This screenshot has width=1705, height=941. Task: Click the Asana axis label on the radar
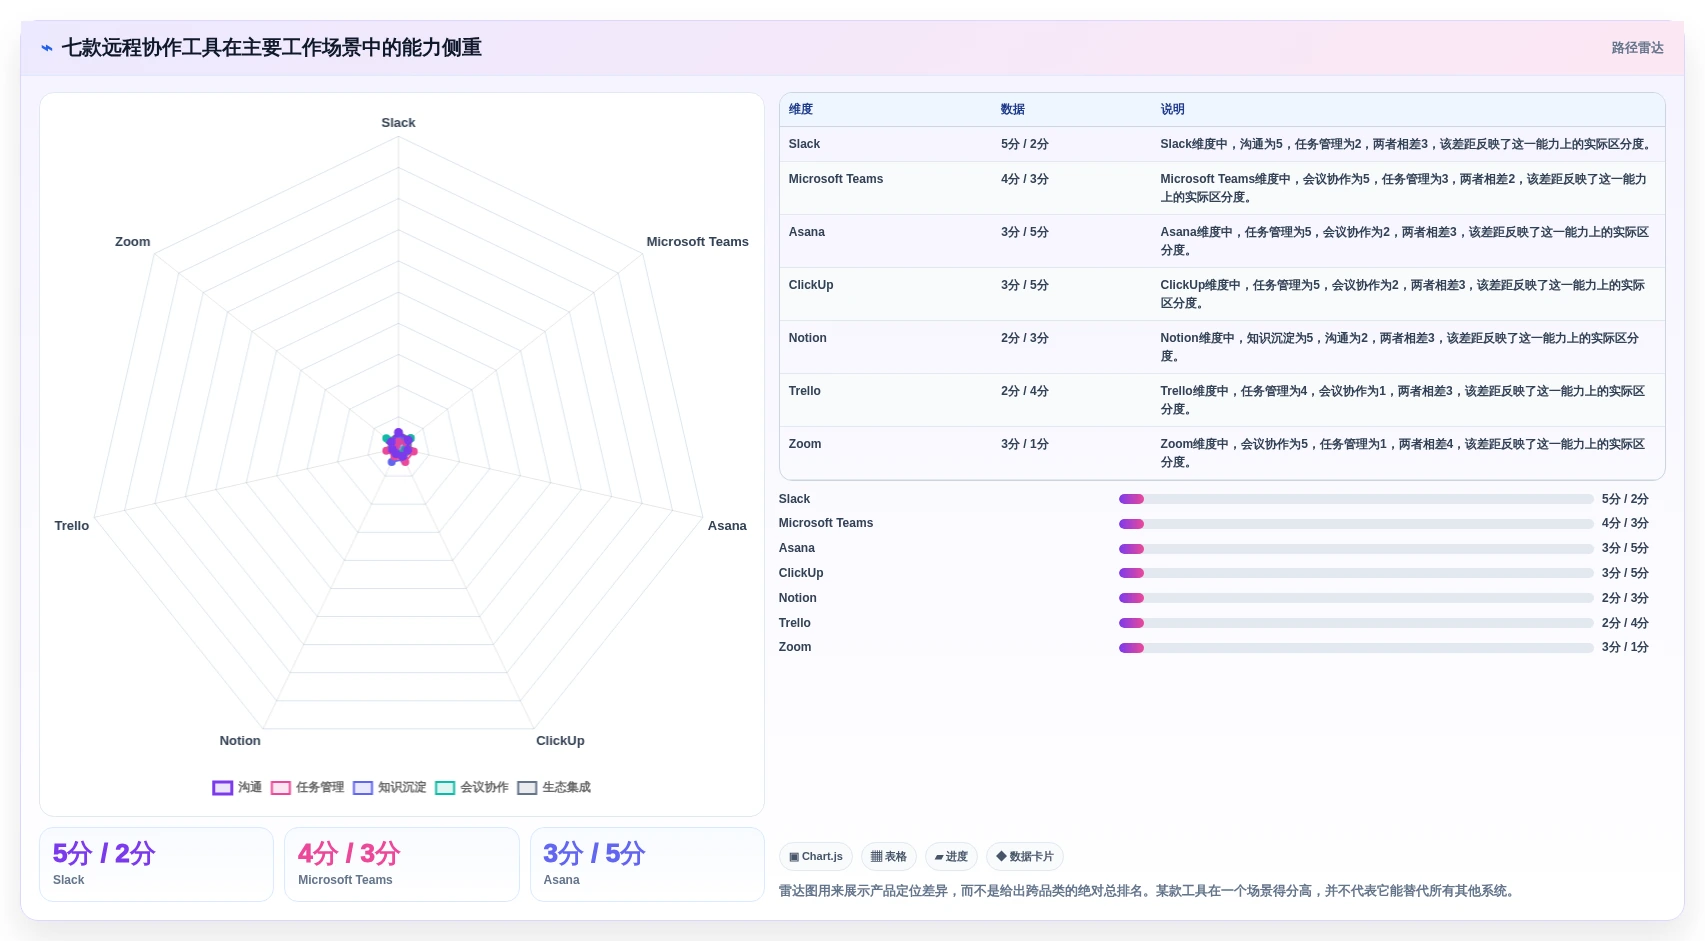tap(727, 526)
